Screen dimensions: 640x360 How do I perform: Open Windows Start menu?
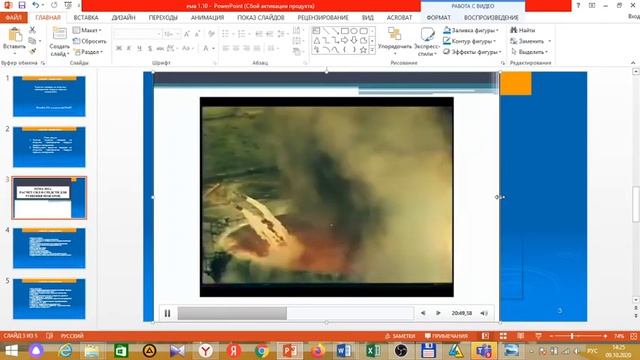[x=11, y=351]
